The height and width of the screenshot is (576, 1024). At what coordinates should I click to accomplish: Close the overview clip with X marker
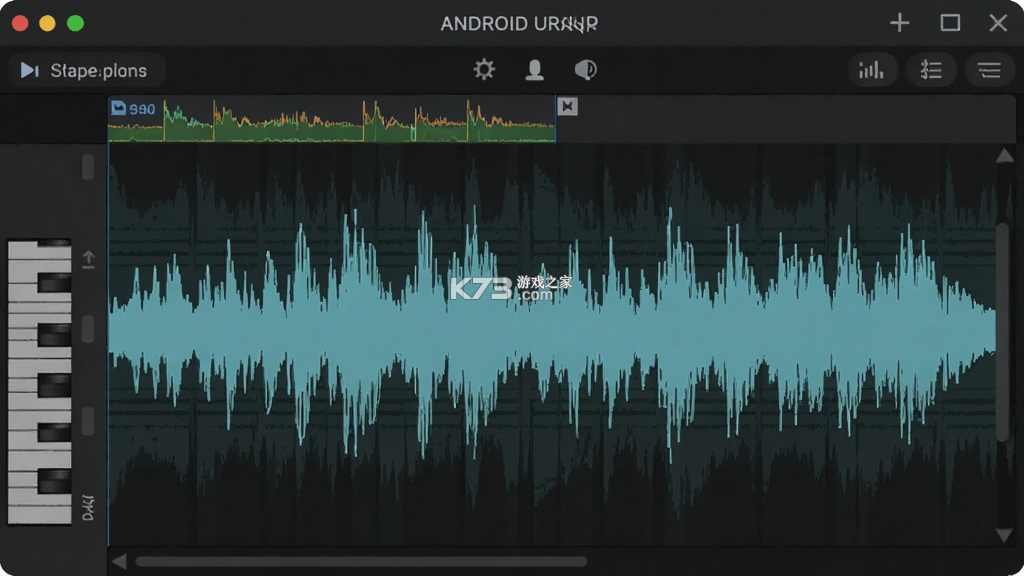click(x=567, y=106)
